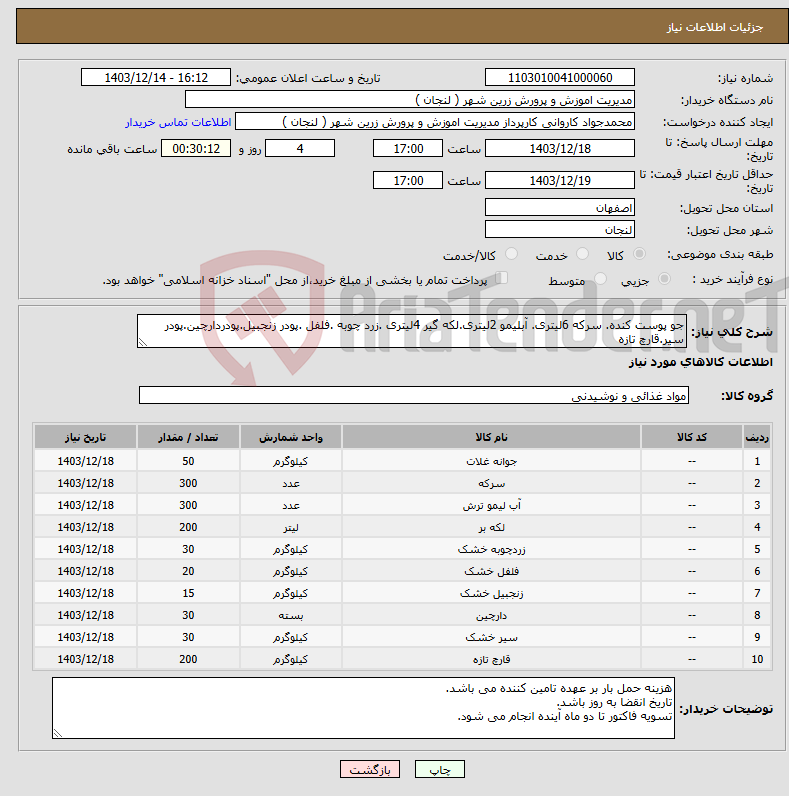The width and height of the screenshot is (789, 796).
Task: Select the کالا/خدمت radio button
Action: [x=511, y=254]
